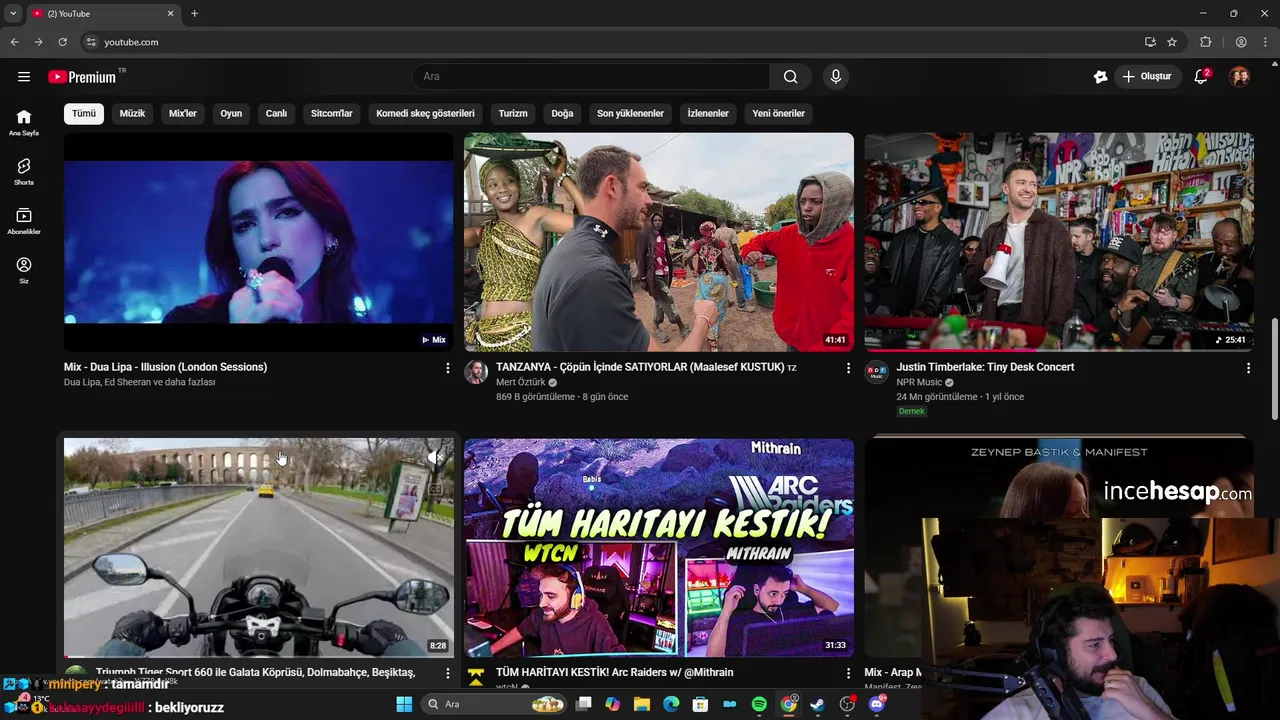Open Siz in the sidebar
The image size is (1280, 720).
pos(24,271)
